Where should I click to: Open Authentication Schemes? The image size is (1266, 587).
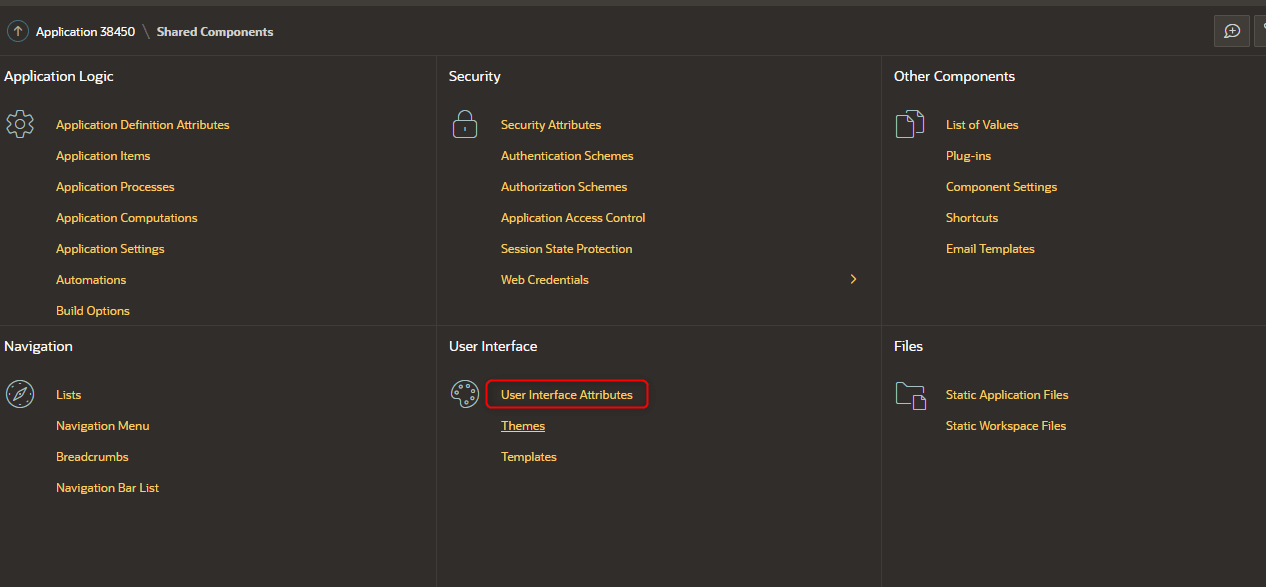566,155
